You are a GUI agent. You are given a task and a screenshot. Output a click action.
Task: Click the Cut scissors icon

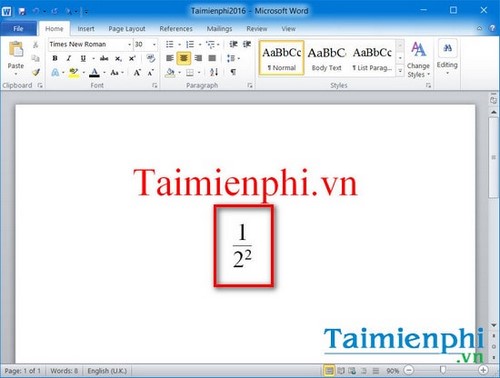click(x=35, y=45)
